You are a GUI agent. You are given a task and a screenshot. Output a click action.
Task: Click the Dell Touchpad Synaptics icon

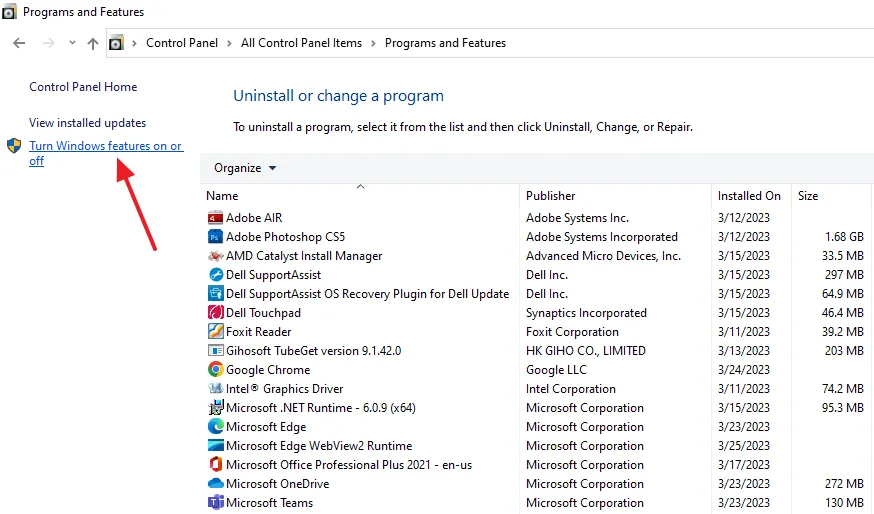pos(215,313)
